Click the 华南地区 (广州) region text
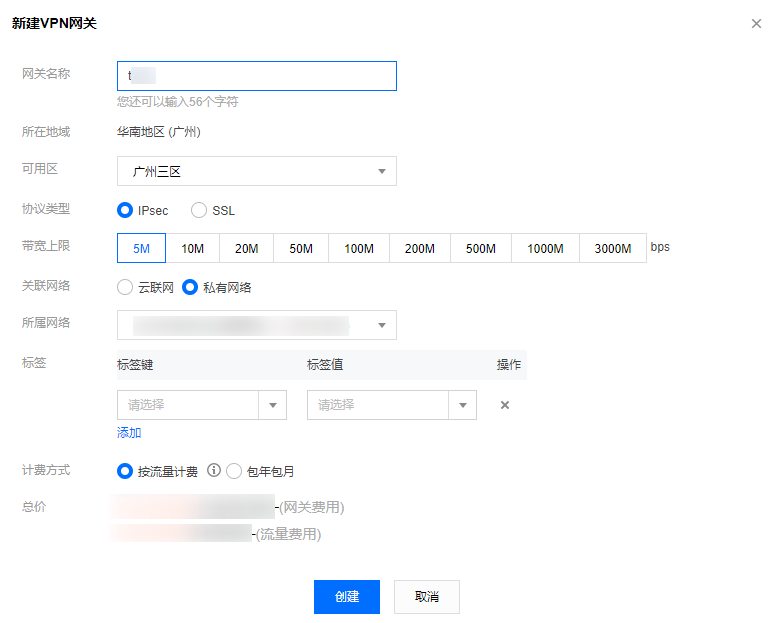 (159, 132)
